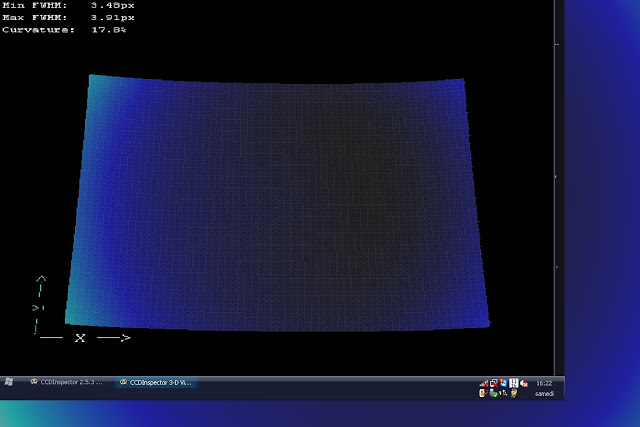Click the Y axis arrow indicator
This screenshot has width=640, height=427.
point(40,305)
